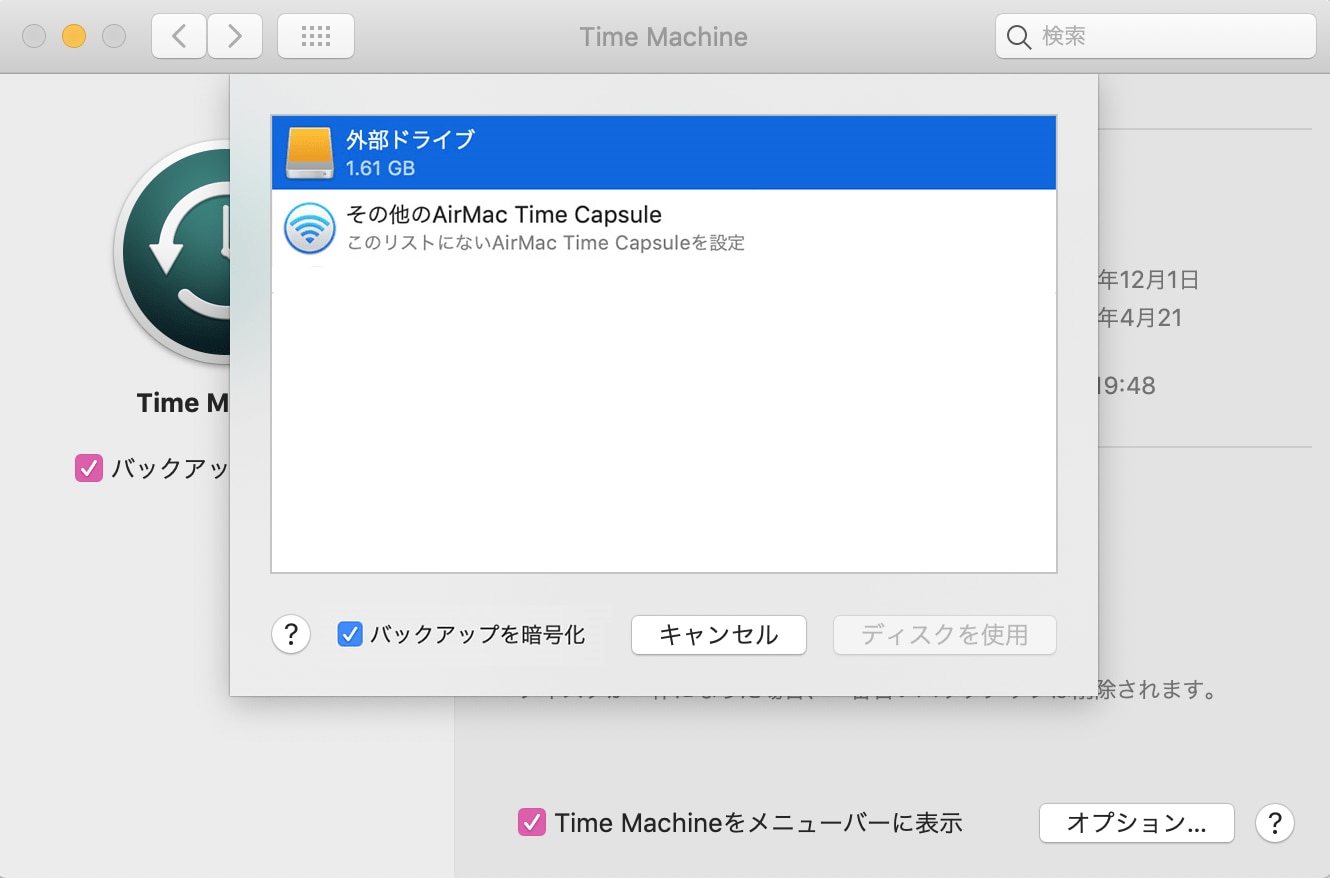Toggle バックアップを暗号化 checkbox

tap(349, 634)
